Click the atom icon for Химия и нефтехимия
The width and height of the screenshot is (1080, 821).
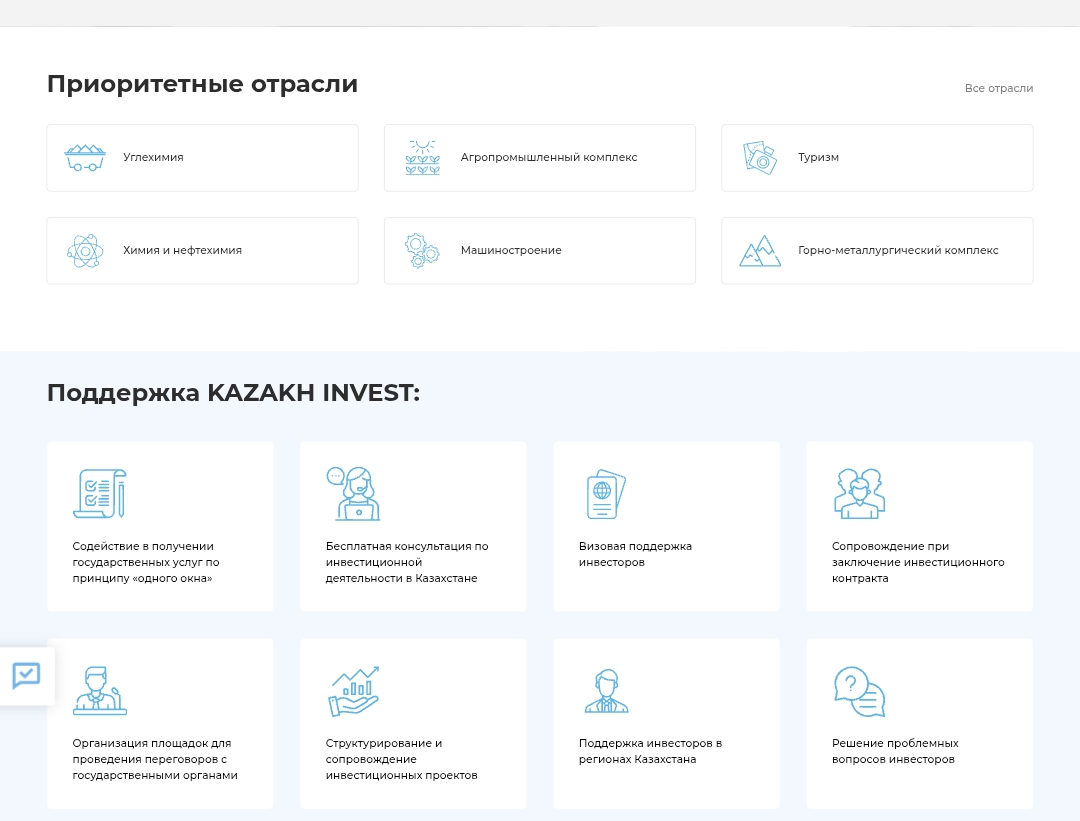(x=85, y=251)
